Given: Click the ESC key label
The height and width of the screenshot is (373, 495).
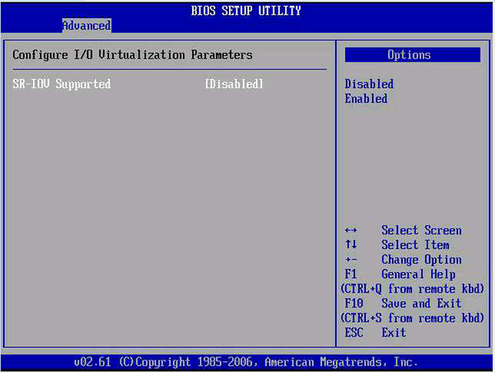Looking at the screenshot, I should coord(354,333).
